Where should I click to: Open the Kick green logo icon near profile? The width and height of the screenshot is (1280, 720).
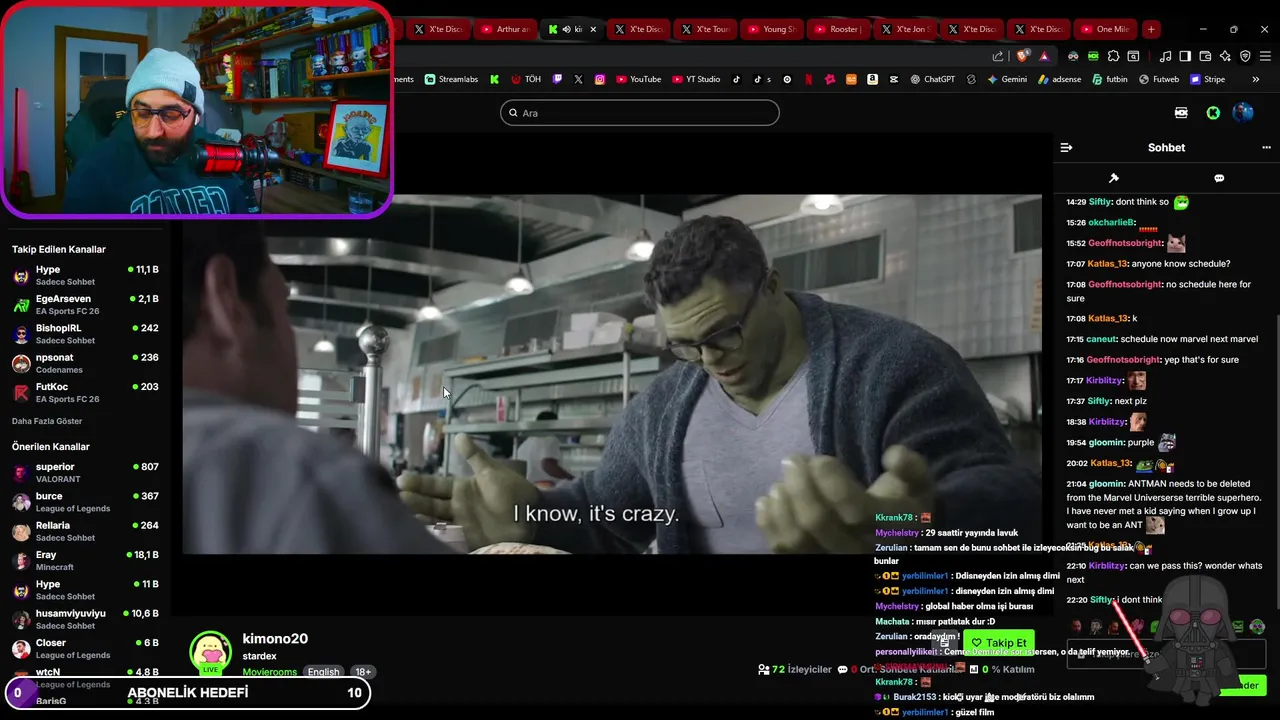[1213, 113]
